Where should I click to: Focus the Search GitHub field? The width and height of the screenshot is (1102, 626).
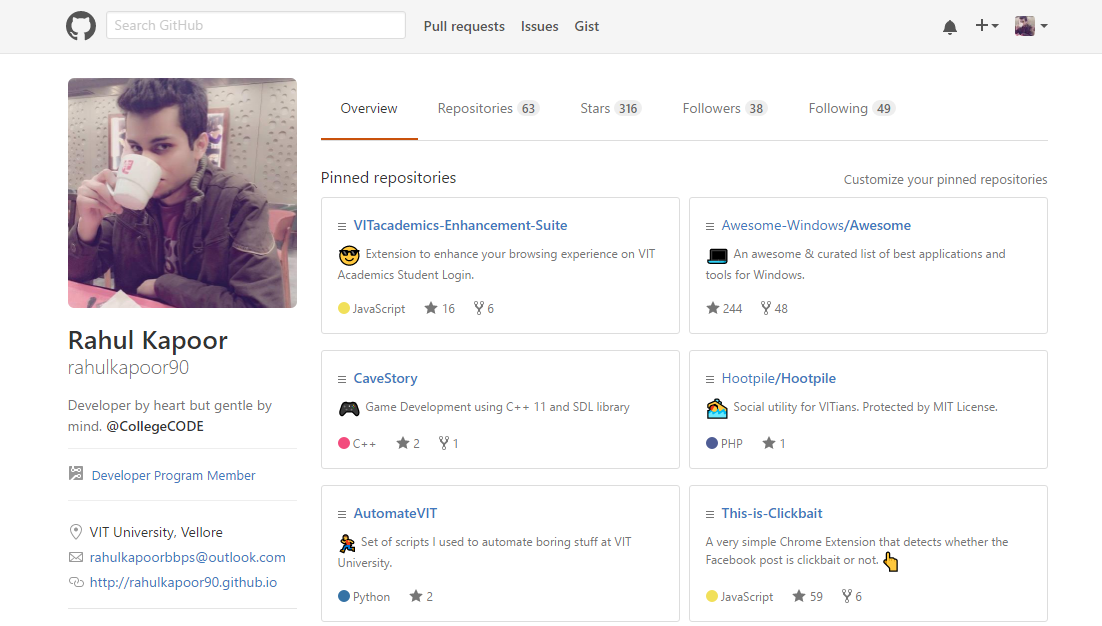point(256,25)
